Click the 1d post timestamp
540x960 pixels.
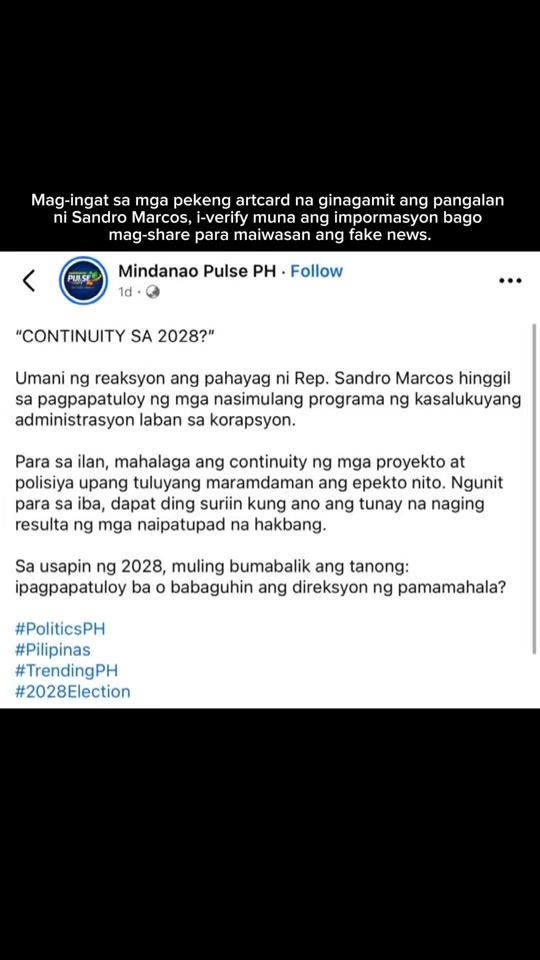pos(125,293)
